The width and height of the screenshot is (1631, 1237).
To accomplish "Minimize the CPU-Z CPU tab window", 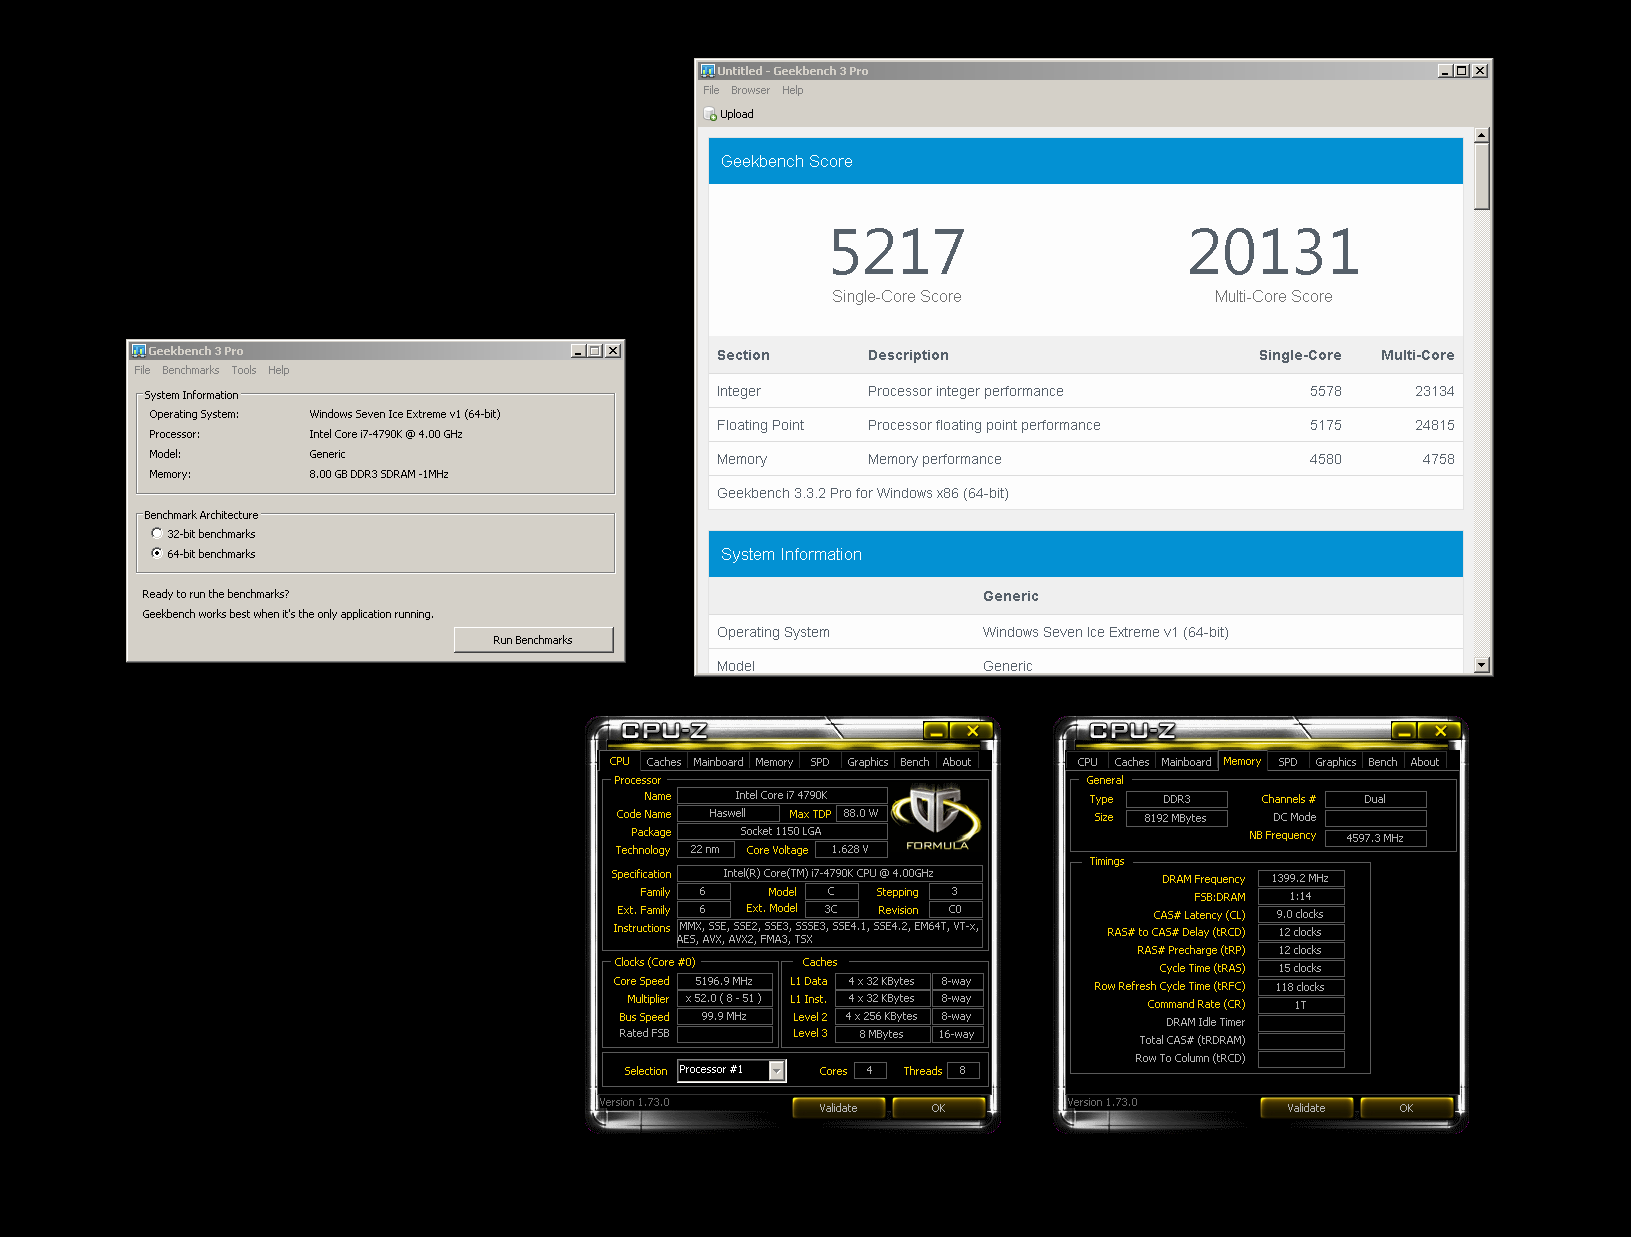I will [935, 731].
